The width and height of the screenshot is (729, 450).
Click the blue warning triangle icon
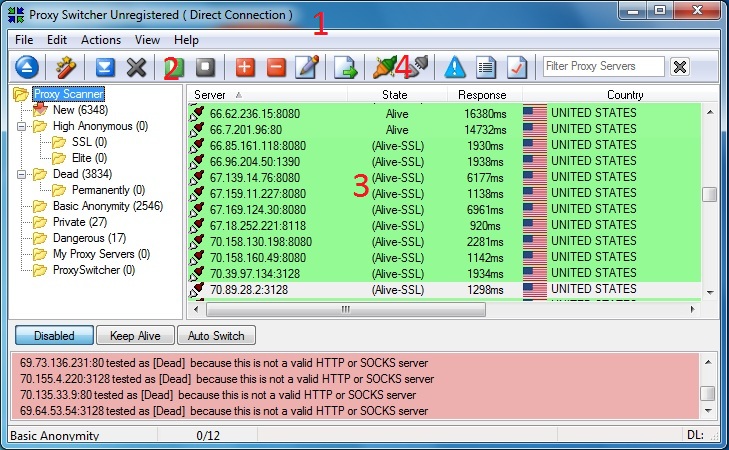tap(455, 67)
